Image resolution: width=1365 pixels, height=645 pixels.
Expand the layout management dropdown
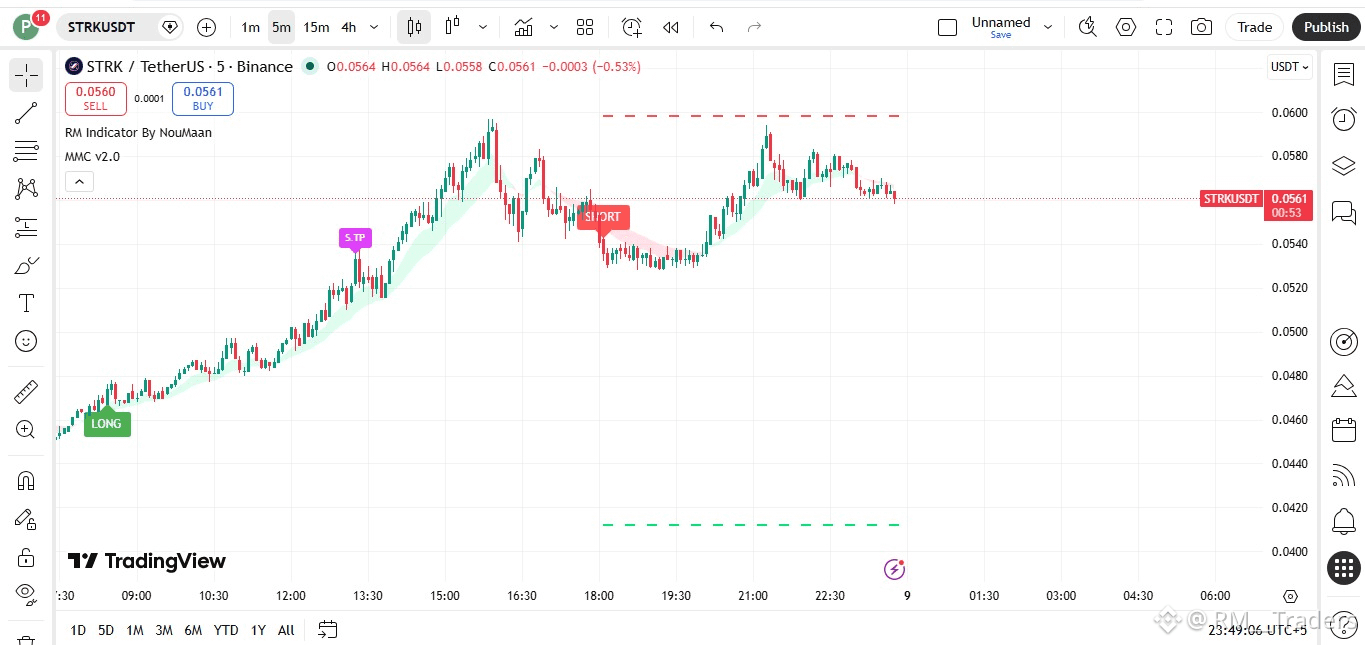coord(1048,27)
